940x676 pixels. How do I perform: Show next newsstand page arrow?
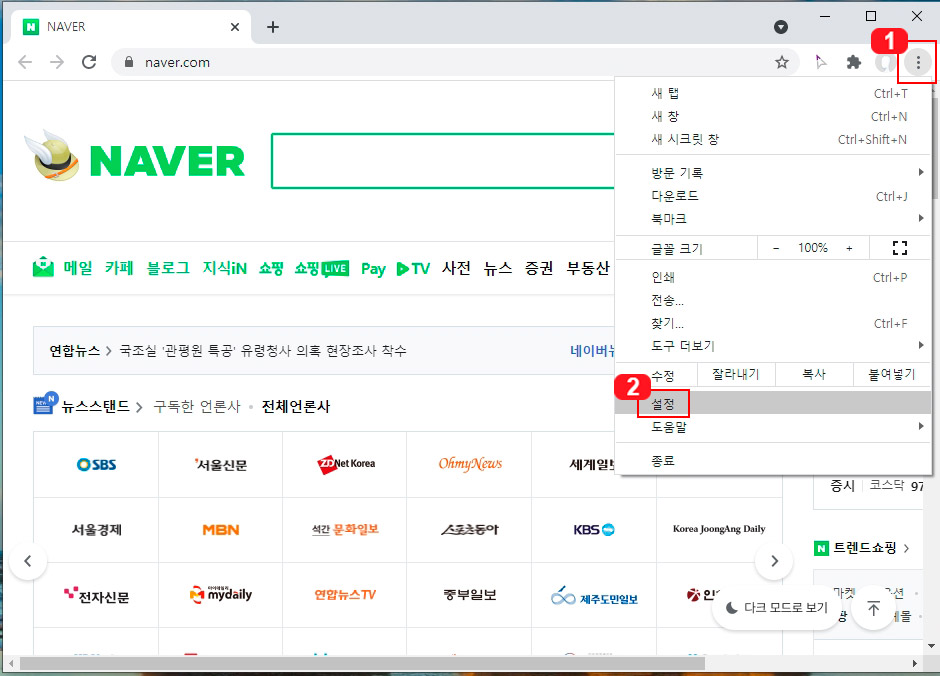775,561
